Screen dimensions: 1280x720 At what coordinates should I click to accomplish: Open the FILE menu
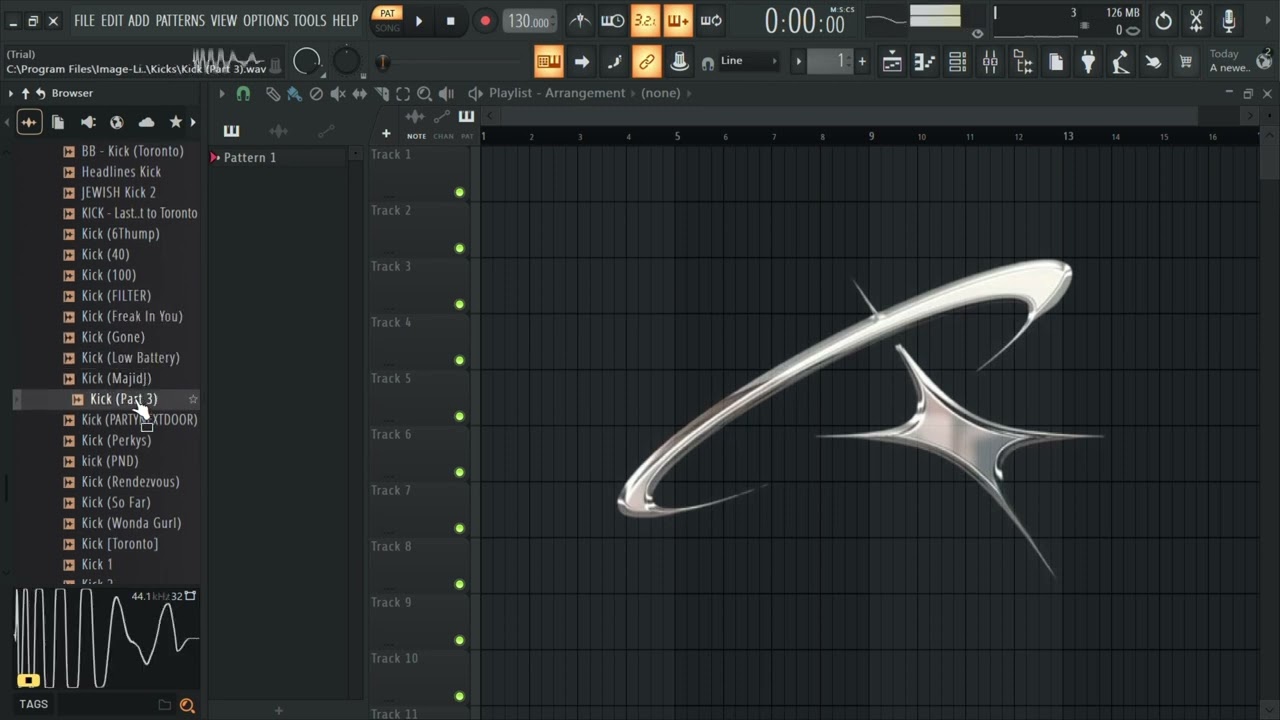(x=84, y=20)
